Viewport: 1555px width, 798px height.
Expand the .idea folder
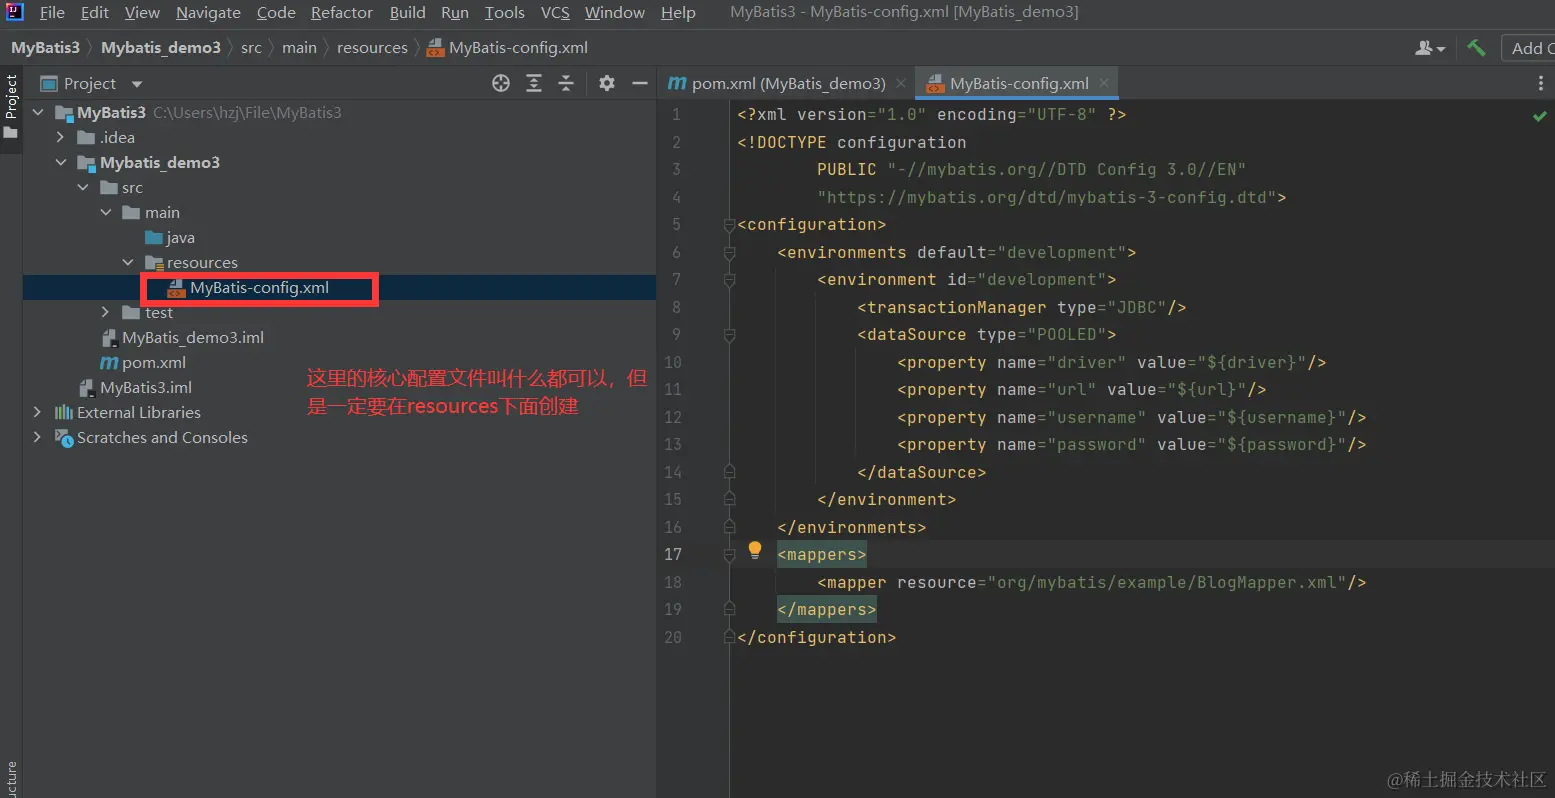click(60, 137)
